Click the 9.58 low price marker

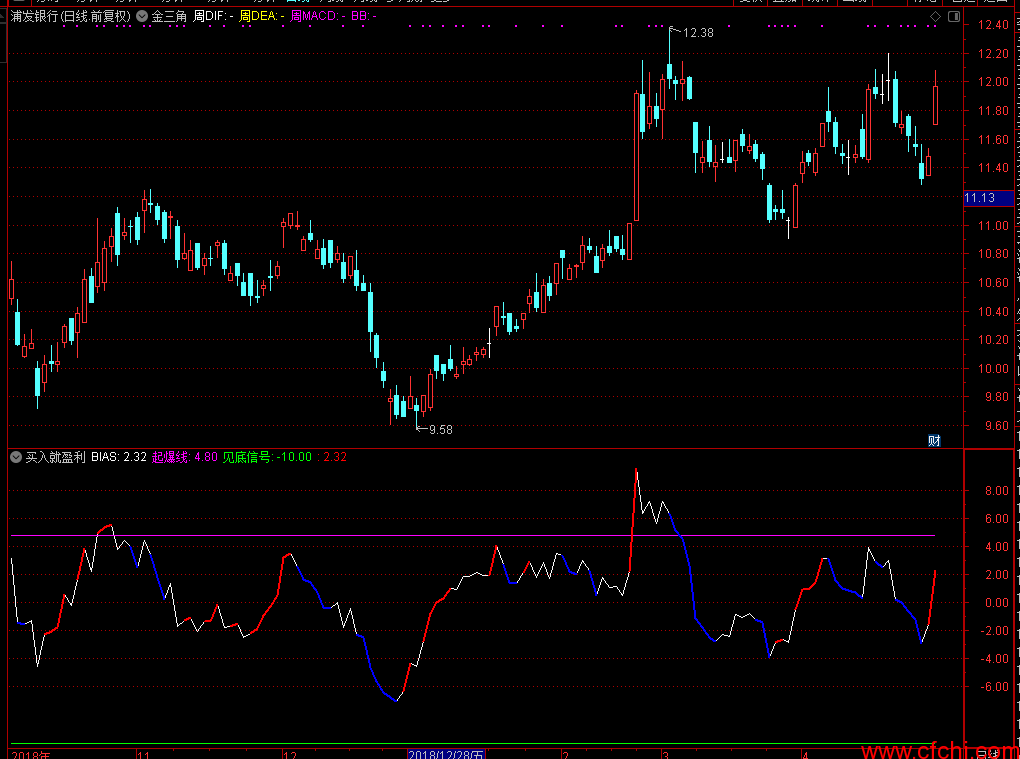point(440,430)
